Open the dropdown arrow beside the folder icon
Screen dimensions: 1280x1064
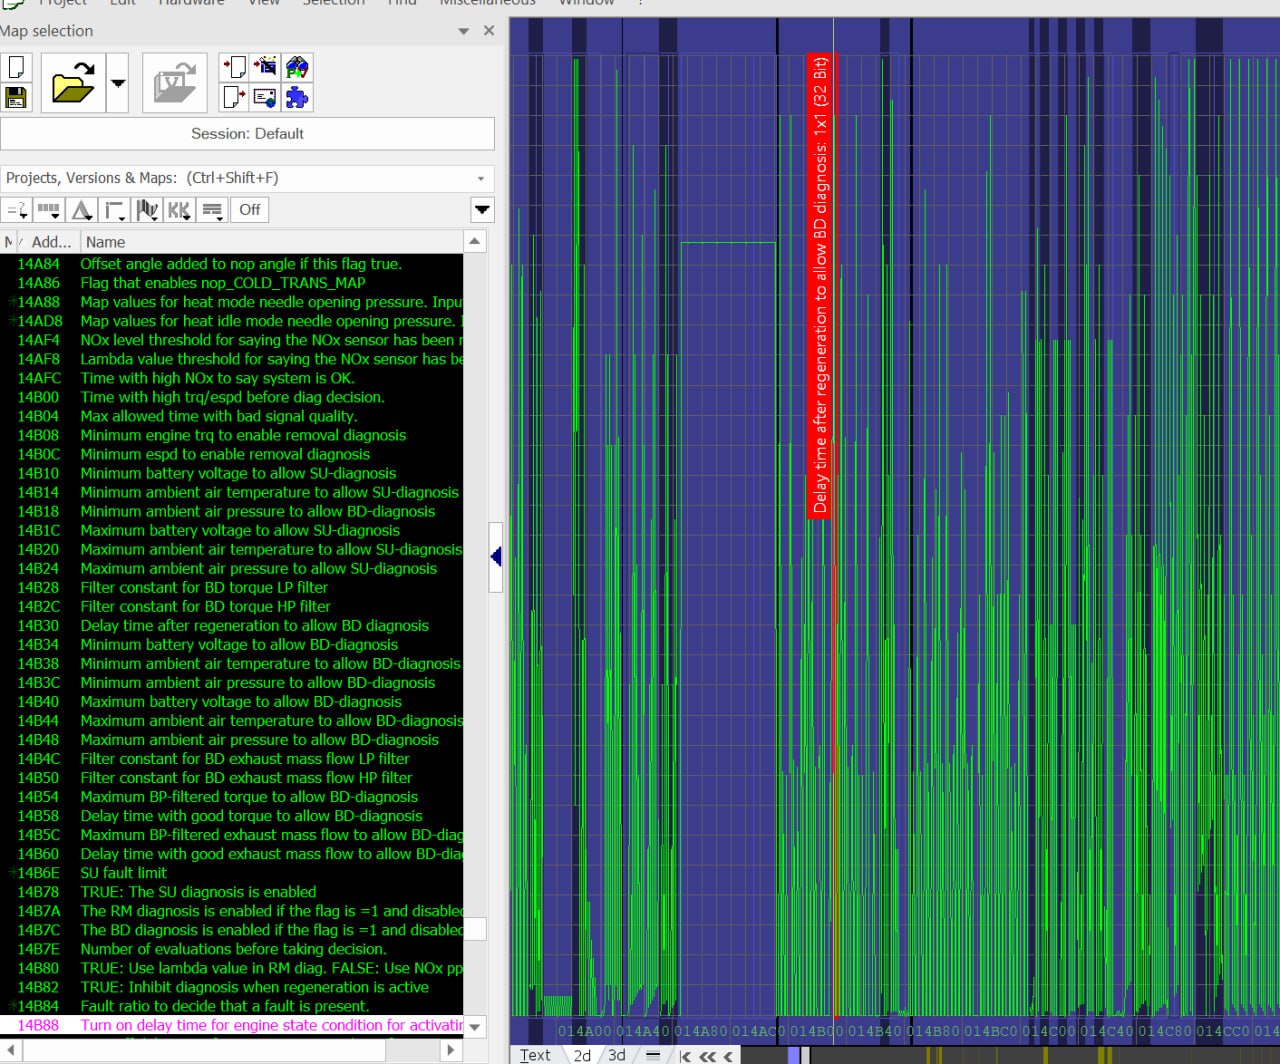point(118,82)
